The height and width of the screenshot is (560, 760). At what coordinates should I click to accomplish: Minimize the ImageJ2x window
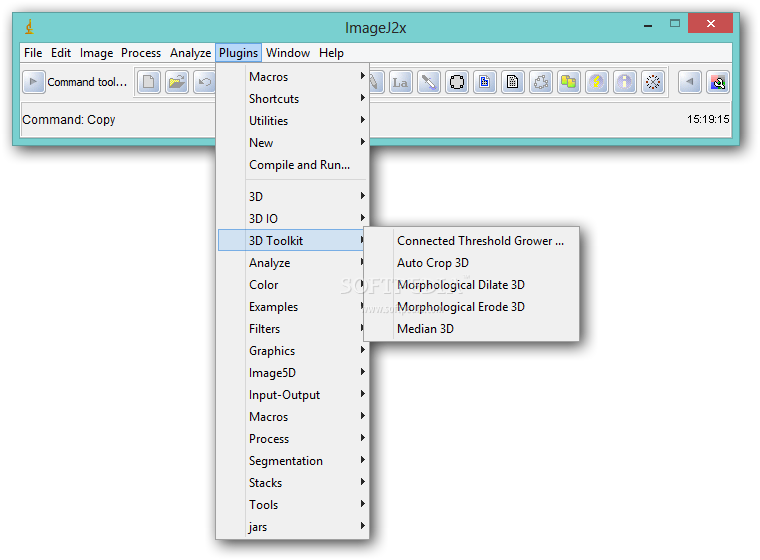pyautogui.click(x=648, y=24)
